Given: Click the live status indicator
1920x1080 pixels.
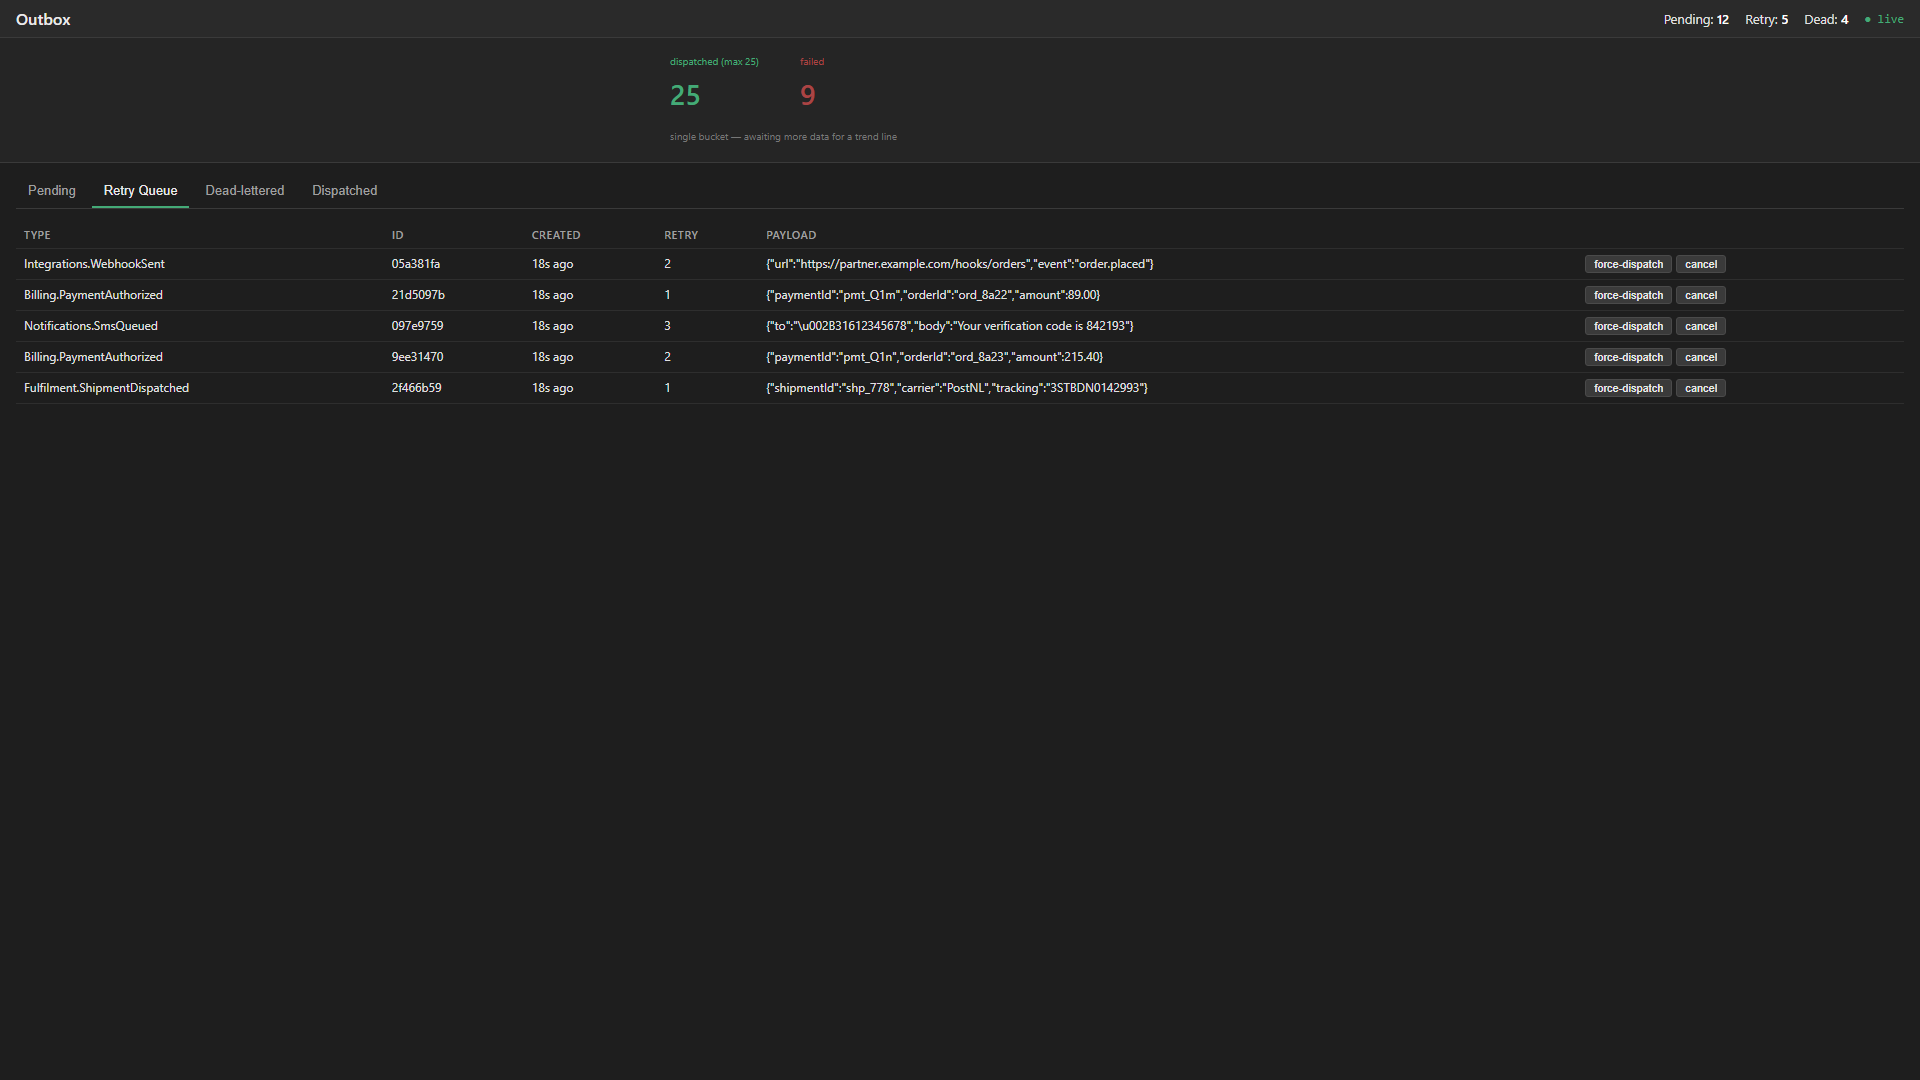Looking at the screenshot, I should 1884,20.
